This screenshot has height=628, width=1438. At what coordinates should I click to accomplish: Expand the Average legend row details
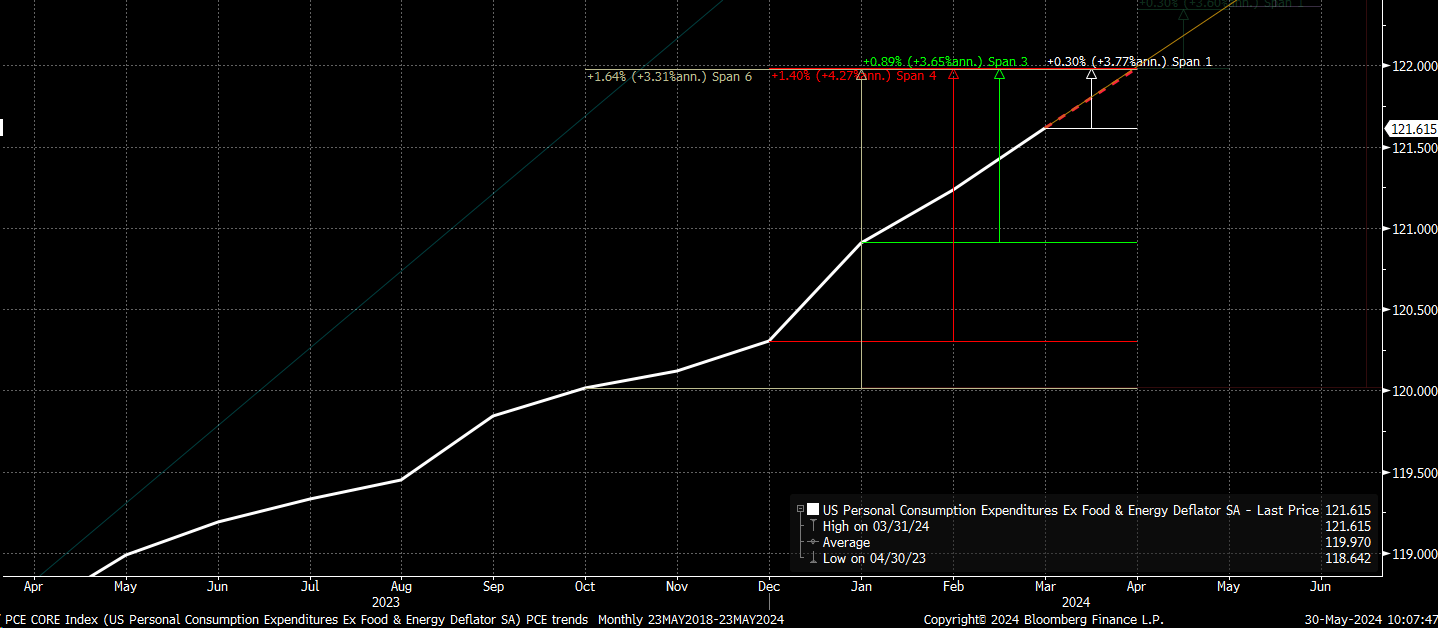click(x=846, y=541)
